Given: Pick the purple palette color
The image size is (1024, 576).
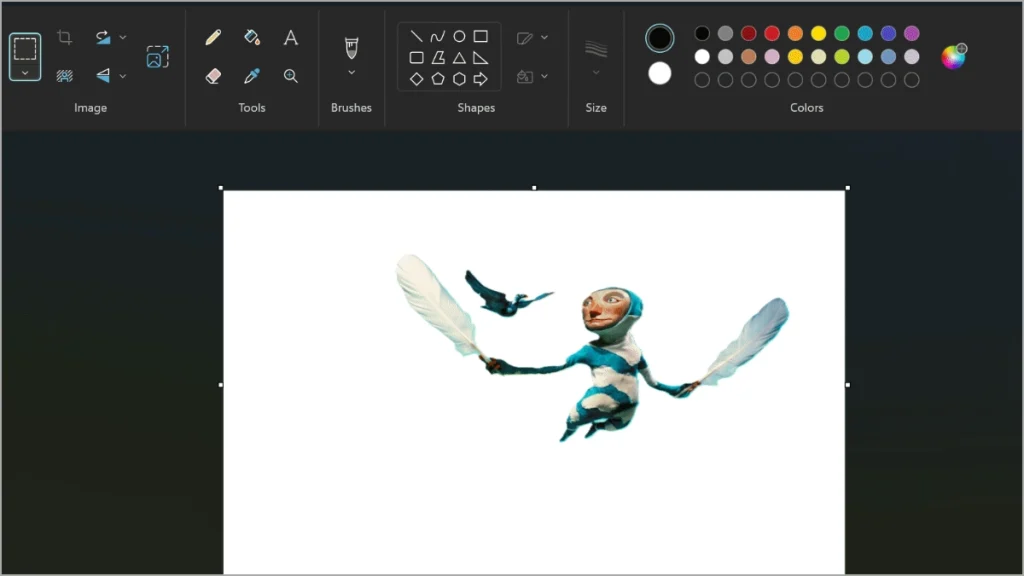Looking at the screenshot, I should coord(912,33).
